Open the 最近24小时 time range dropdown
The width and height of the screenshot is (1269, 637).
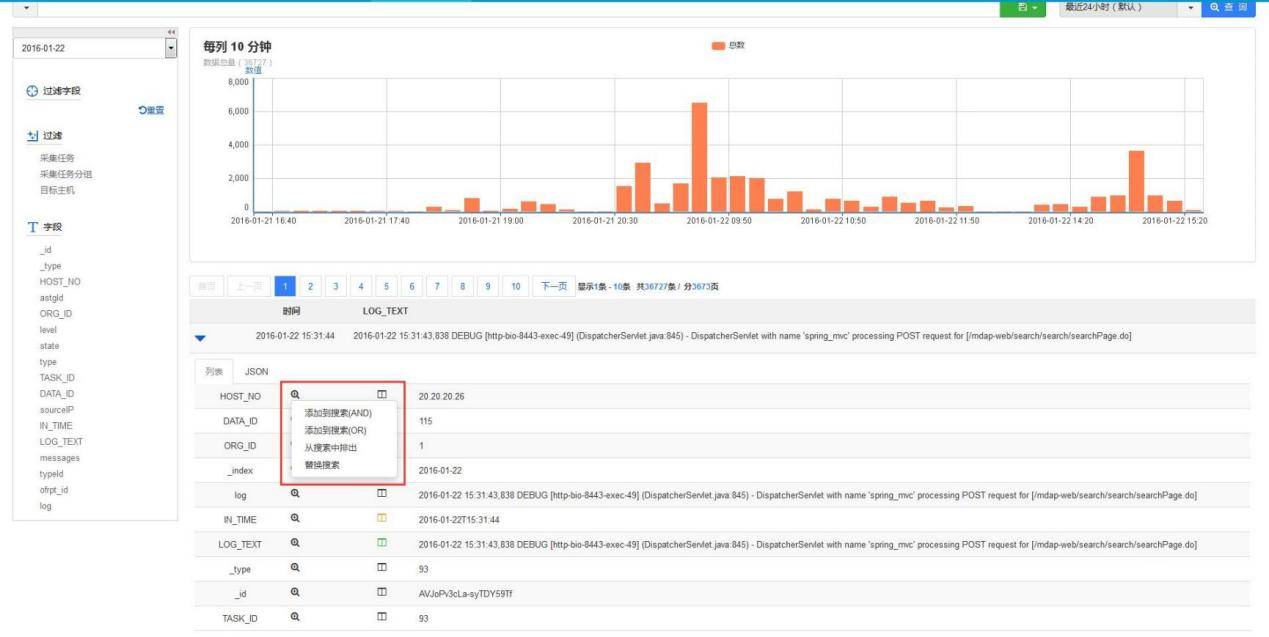pos(1190,8)
